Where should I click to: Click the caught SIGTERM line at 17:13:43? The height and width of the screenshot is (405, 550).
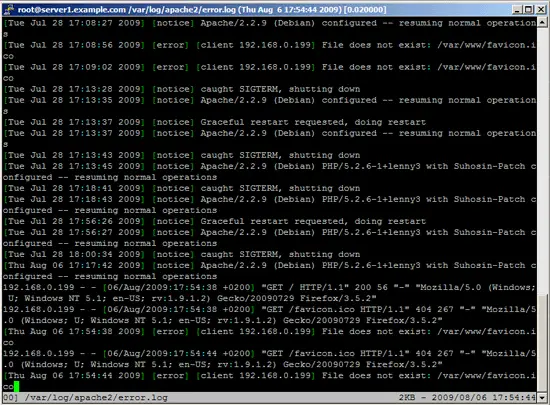pos(182,155)
